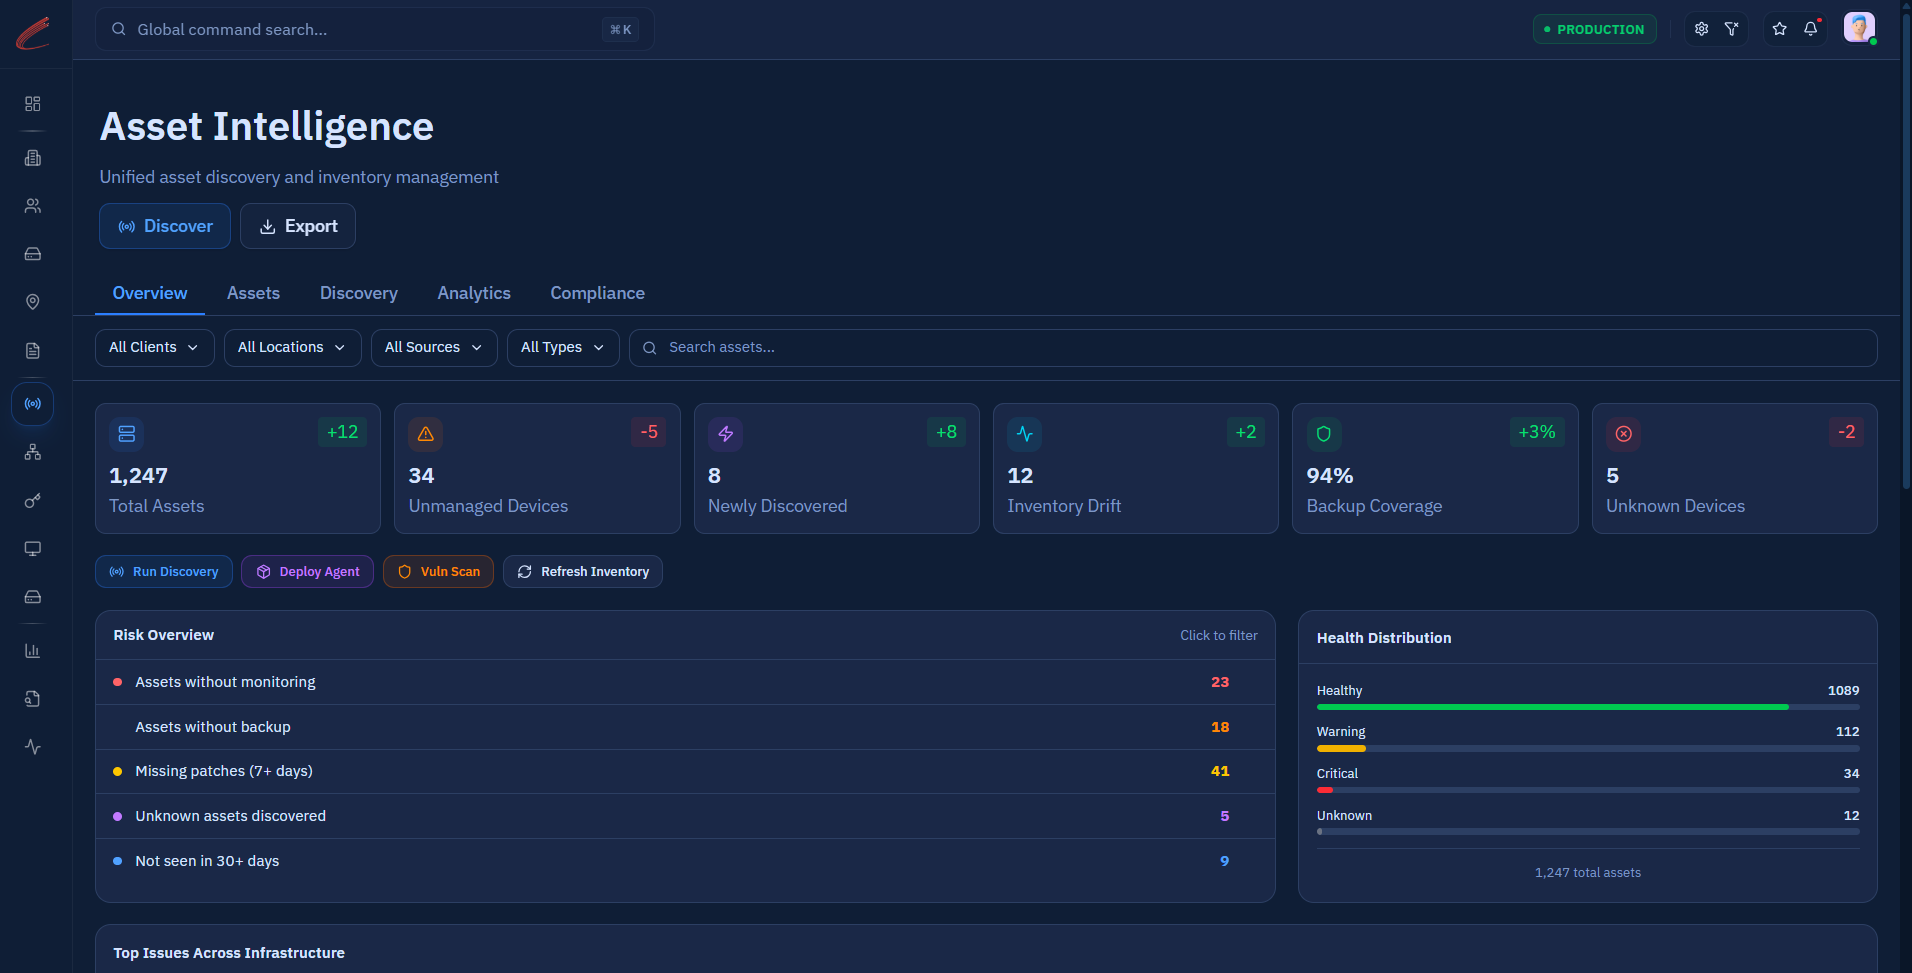Filter by Assets without backup row
The height and width of the screenshot is (973, 1912).
pyautogui.click(x=685, y=727)
